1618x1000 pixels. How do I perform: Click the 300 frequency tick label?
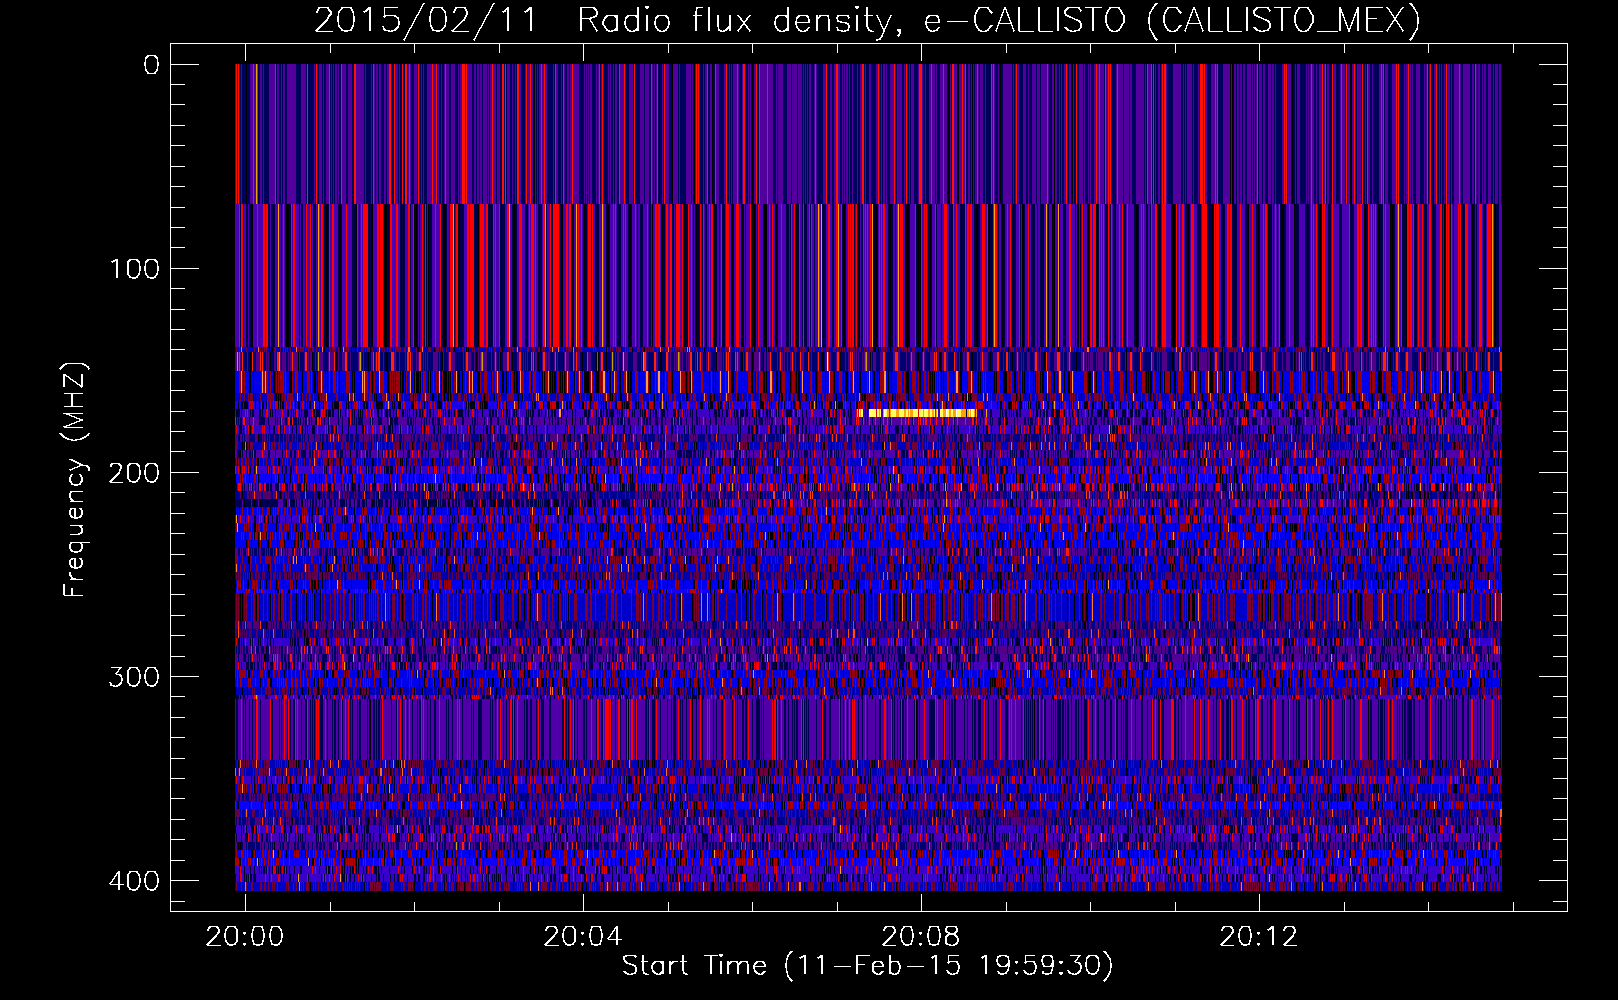pos(134,677)
